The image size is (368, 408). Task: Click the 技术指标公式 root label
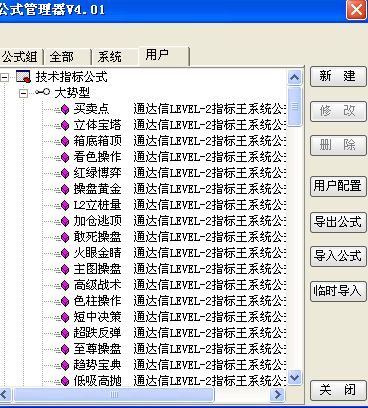pyautogui.click(x=72, y=77)
